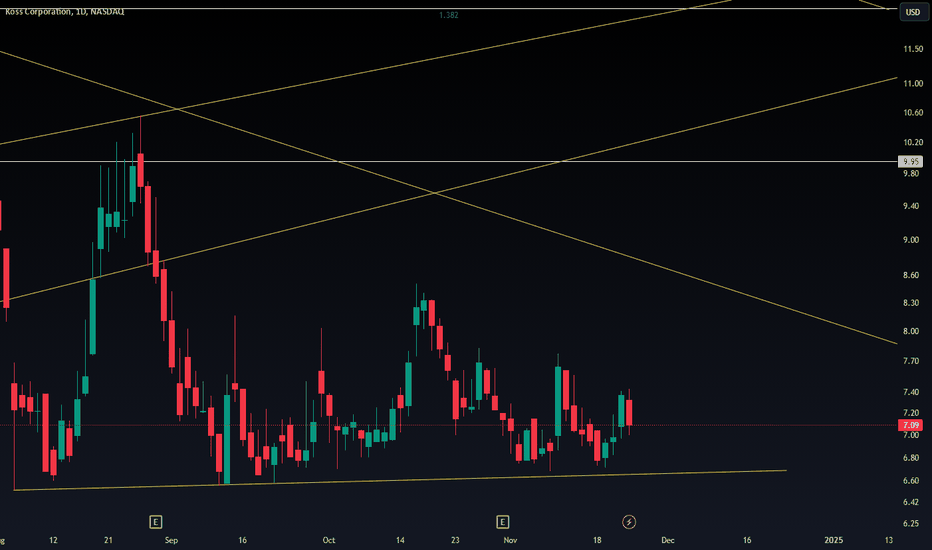Click the 1.382 Fibonacci level label
Screen dimensions: 932x550
[x=449, y=15]
